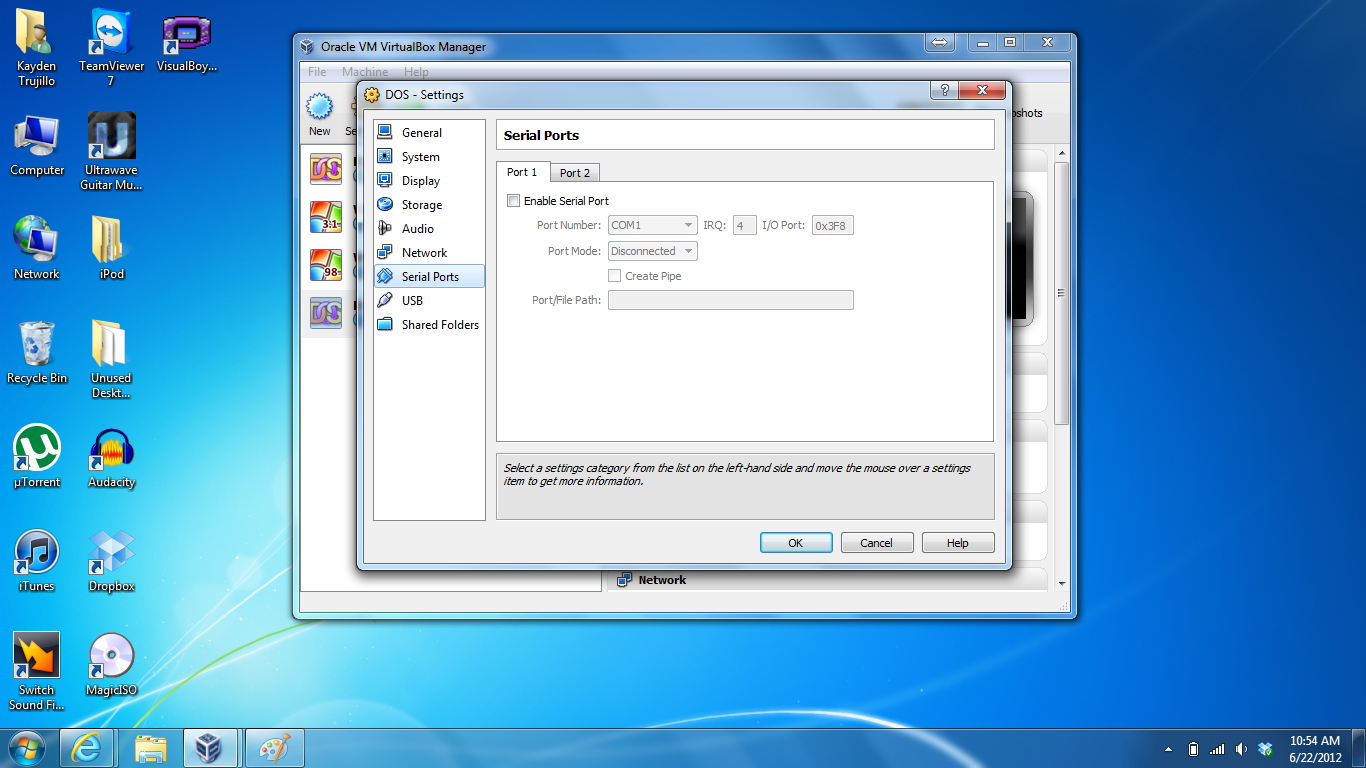
Task: Open Unused Desktop folder shortcut
Action: (x=111, y=359)
